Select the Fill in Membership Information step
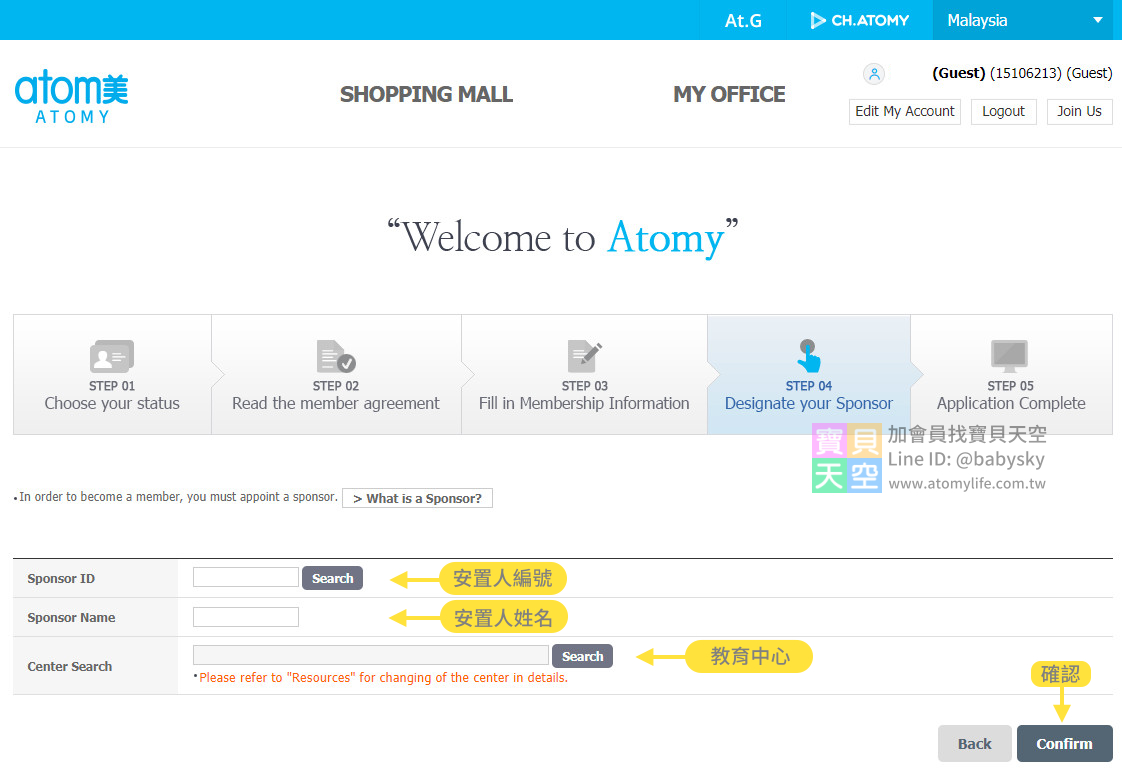This screenshot has width=1122, height=775. point(585,375)
